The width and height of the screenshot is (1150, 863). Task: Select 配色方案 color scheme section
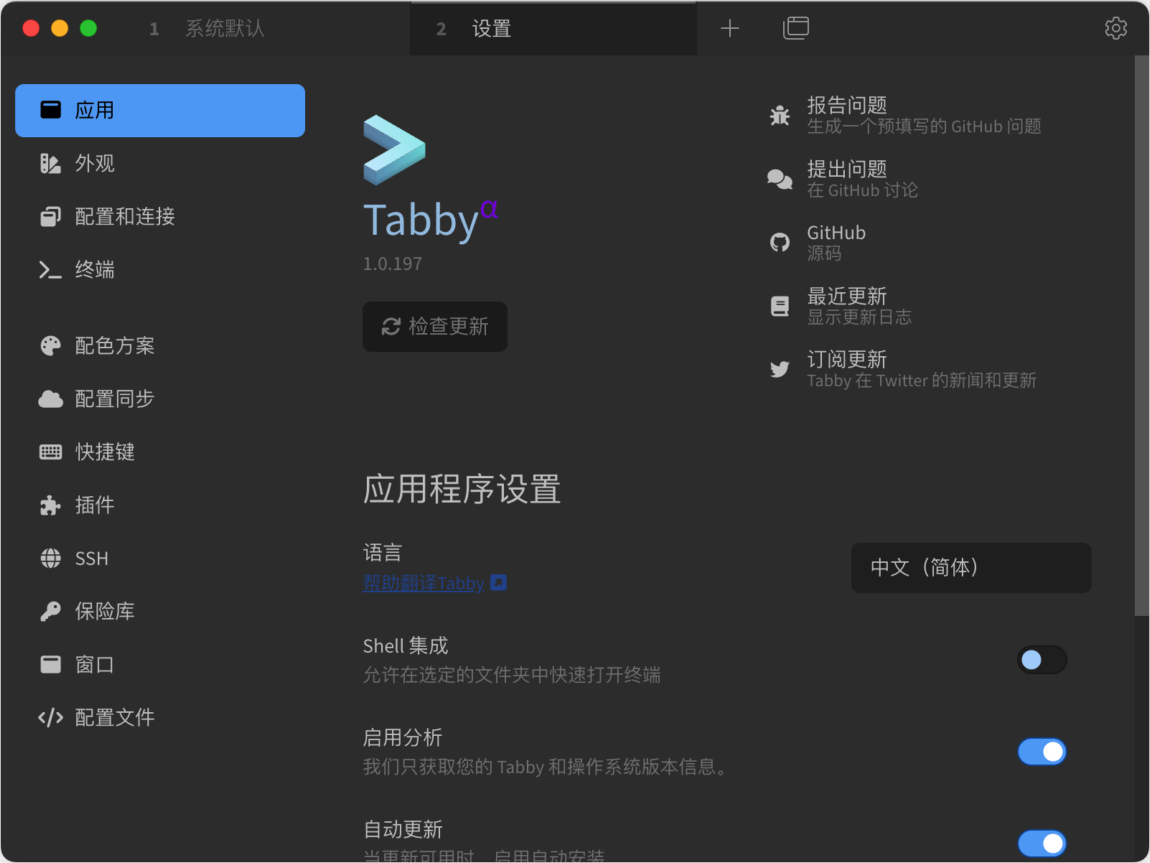[x=160, y=345]
